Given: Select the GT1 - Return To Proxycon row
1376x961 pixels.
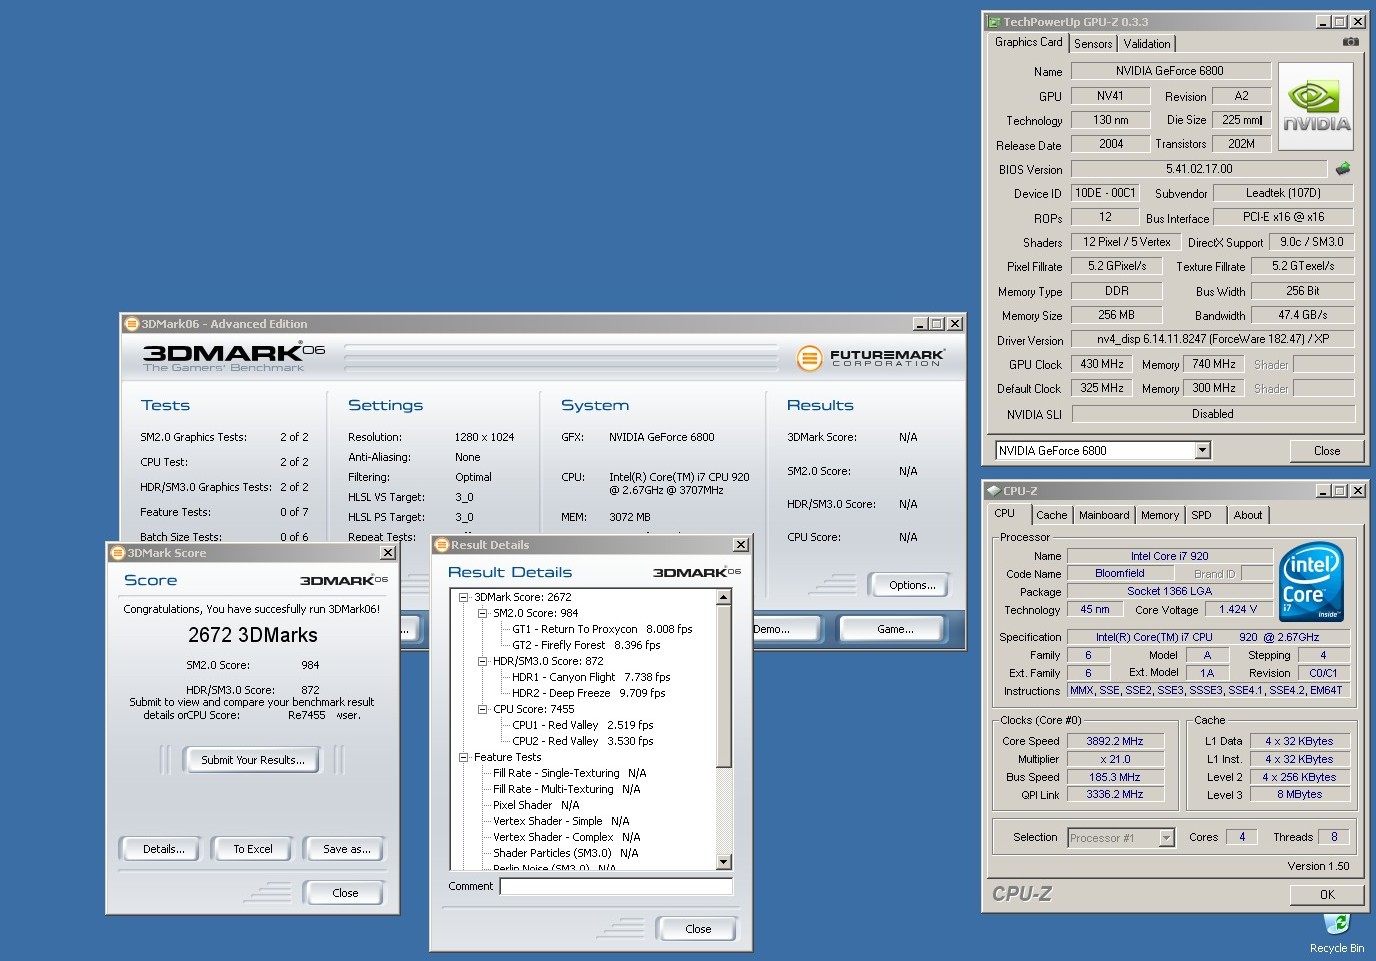Looking at the screenshot, I should click(x=602, y=629).
